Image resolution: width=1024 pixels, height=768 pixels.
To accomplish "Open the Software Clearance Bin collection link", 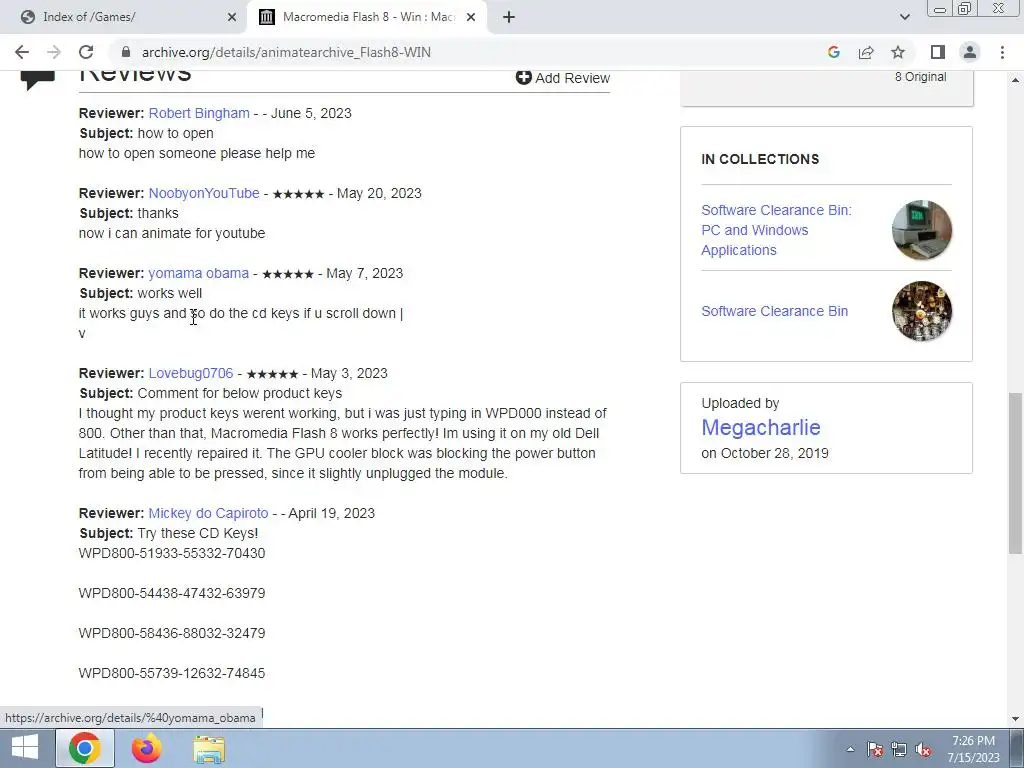I will [x=775, y=311].
